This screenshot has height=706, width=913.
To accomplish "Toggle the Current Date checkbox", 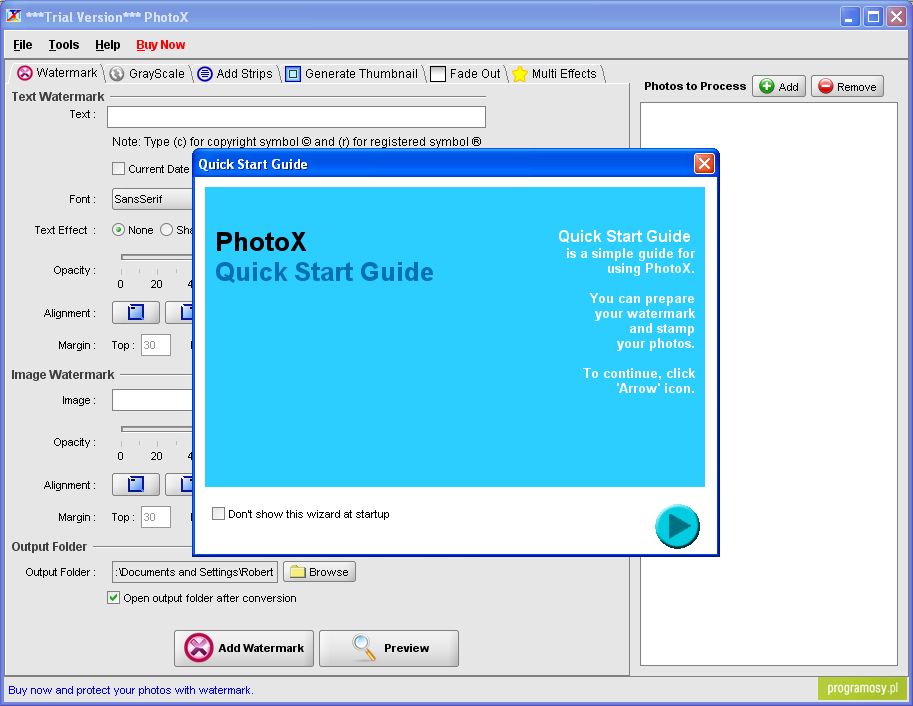I will 118,168.
